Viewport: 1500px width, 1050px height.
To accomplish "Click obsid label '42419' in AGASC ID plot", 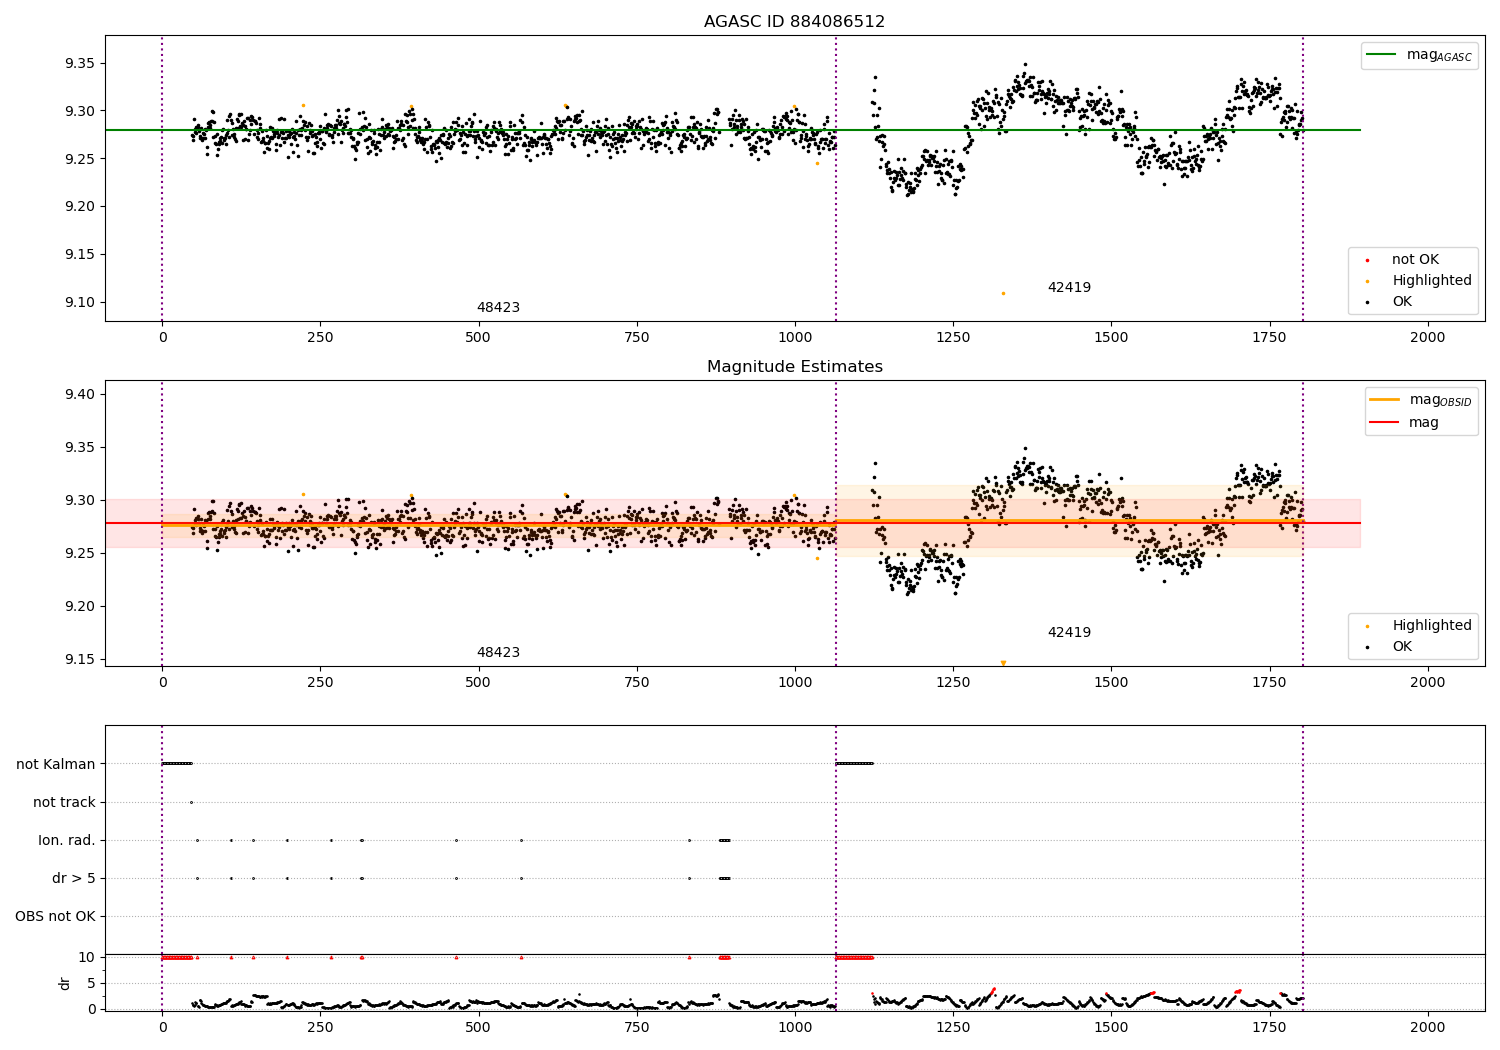I will (x=1069, y=288).
